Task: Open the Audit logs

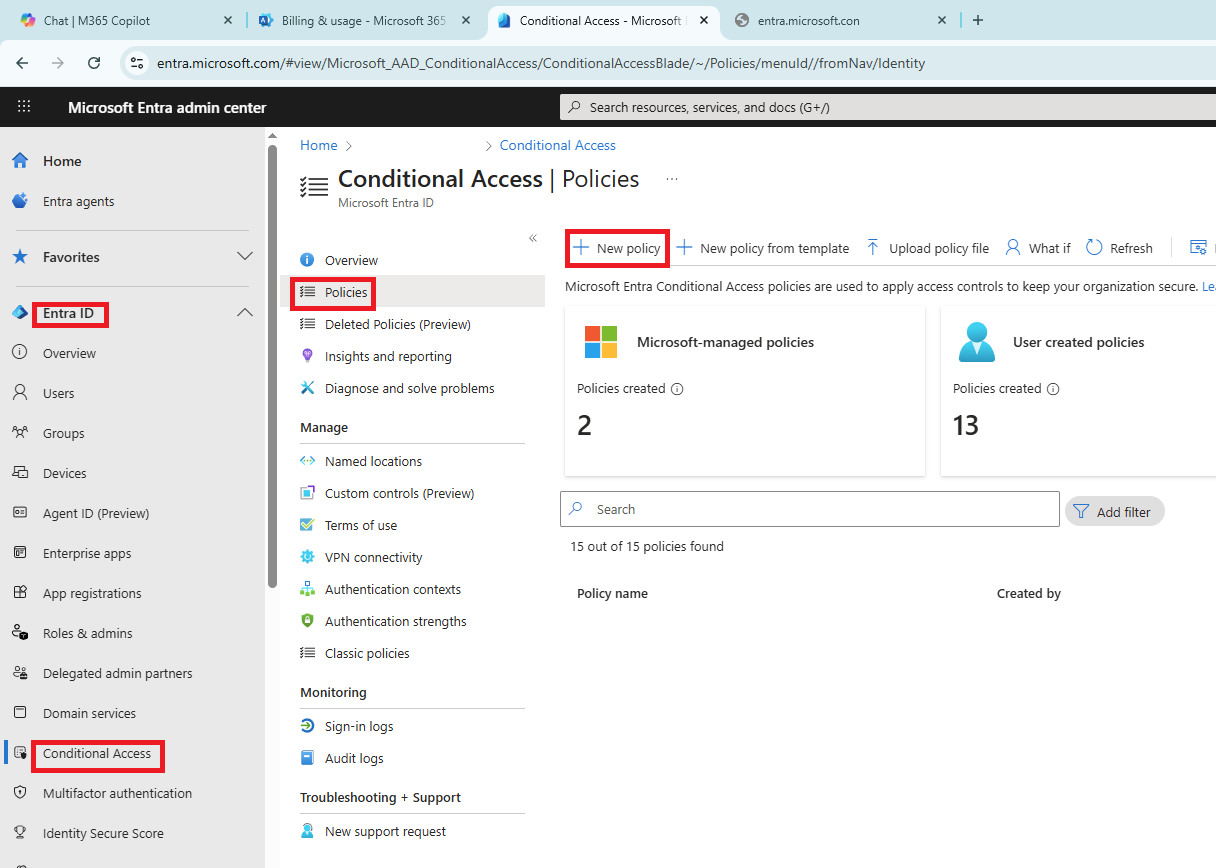Action: pos(352,757)
